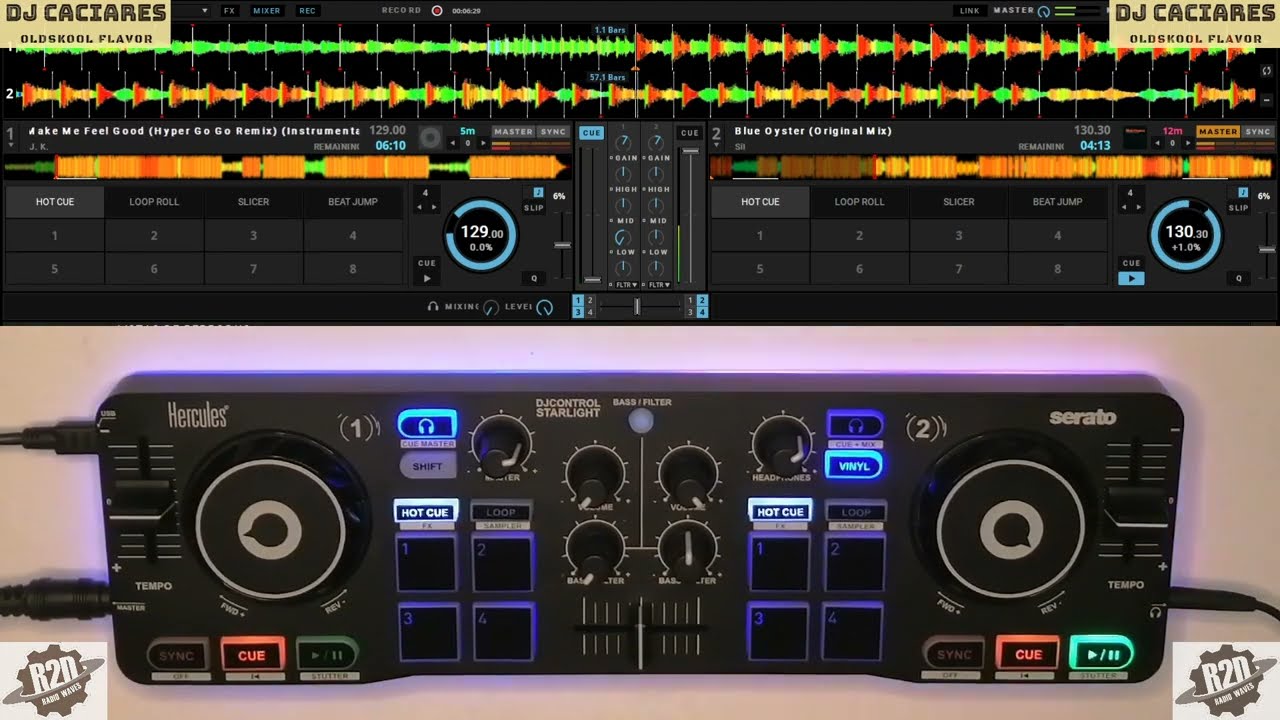Switch deck 2 pads to BEAT JUMP
The height and width of the screenshot is (720, 1280).
[1057, 202]
